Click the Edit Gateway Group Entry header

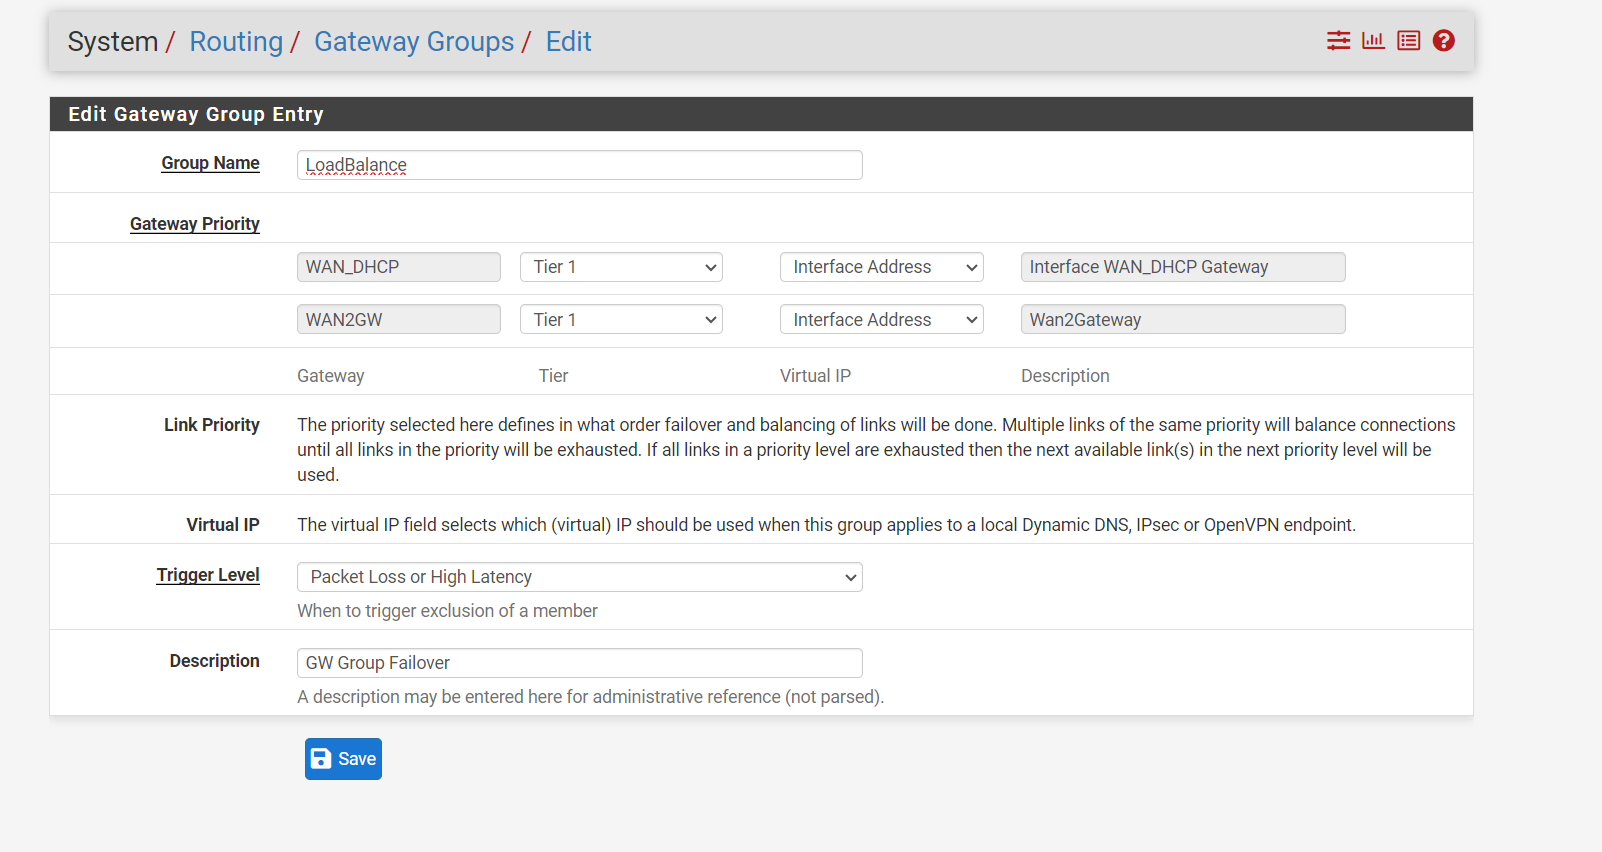pos(196,114)
